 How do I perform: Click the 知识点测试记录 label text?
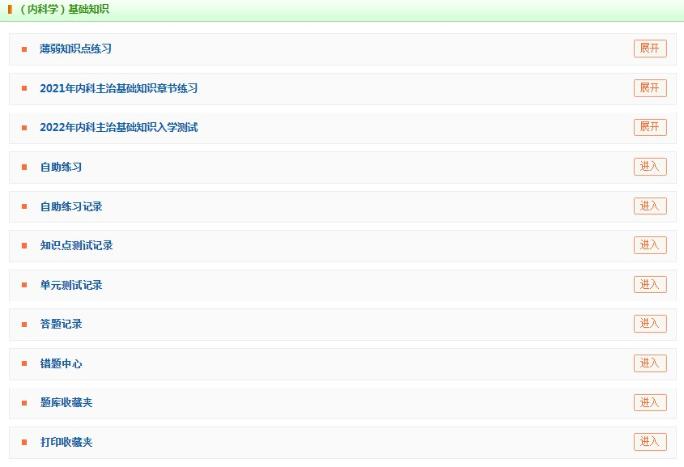click(76, 246)
